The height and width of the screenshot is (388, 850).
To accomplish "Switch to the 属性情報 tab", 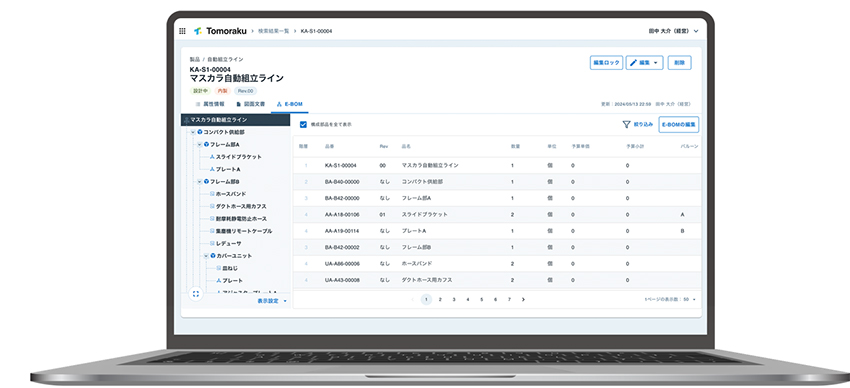I will [x=210, y=104].
